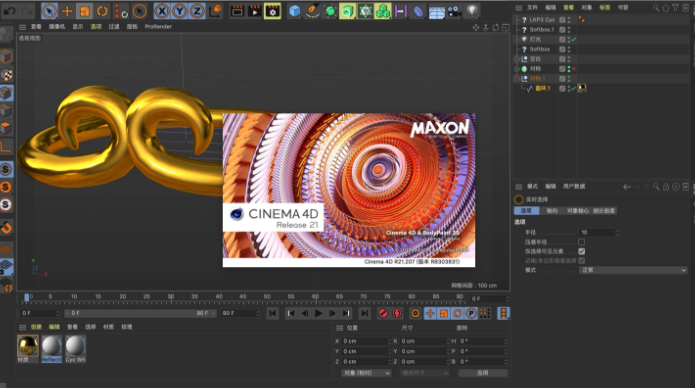Open Object Manager 对象 menu

586,8
